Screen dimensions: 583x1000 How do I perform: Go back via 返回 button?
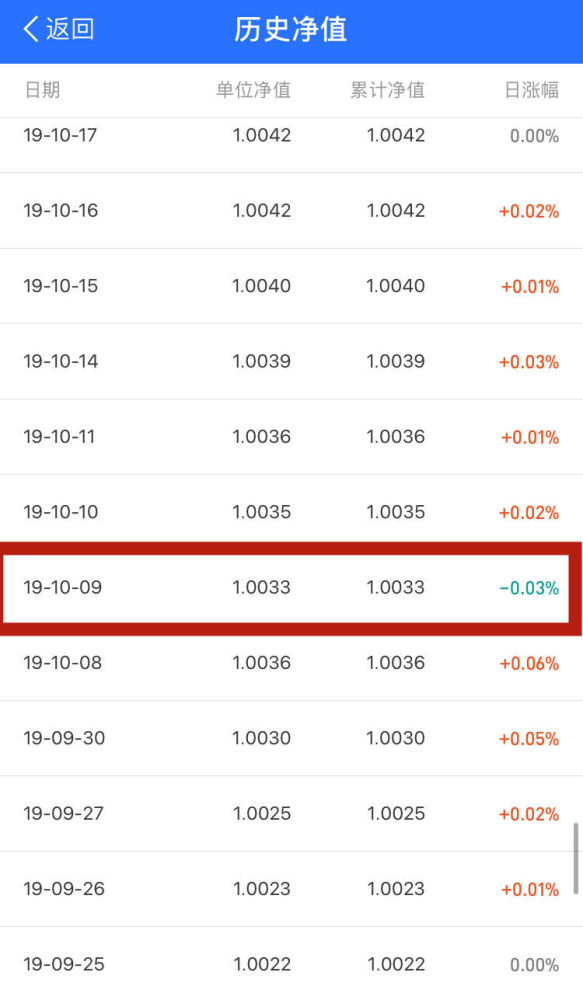pyautogui.click(x=59, y=29)
